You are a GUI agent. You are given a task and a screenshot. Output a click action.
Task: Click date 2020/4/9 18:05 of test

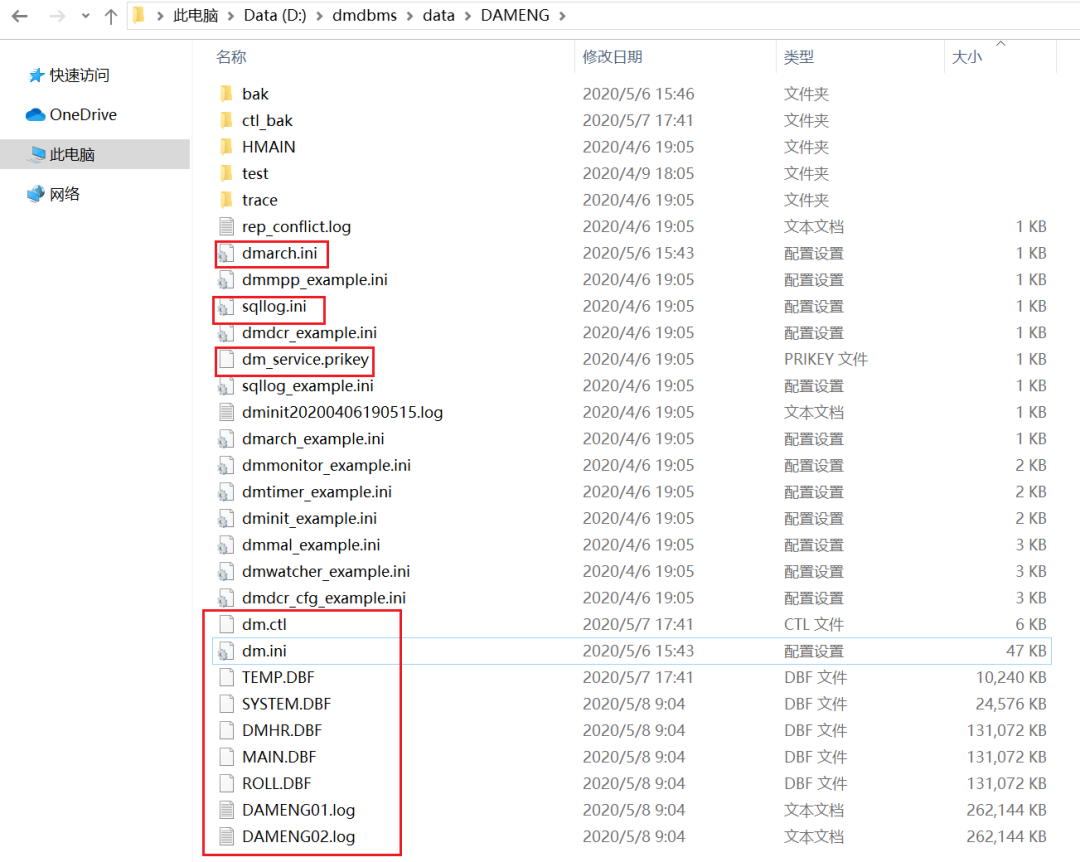pos(638,173)
